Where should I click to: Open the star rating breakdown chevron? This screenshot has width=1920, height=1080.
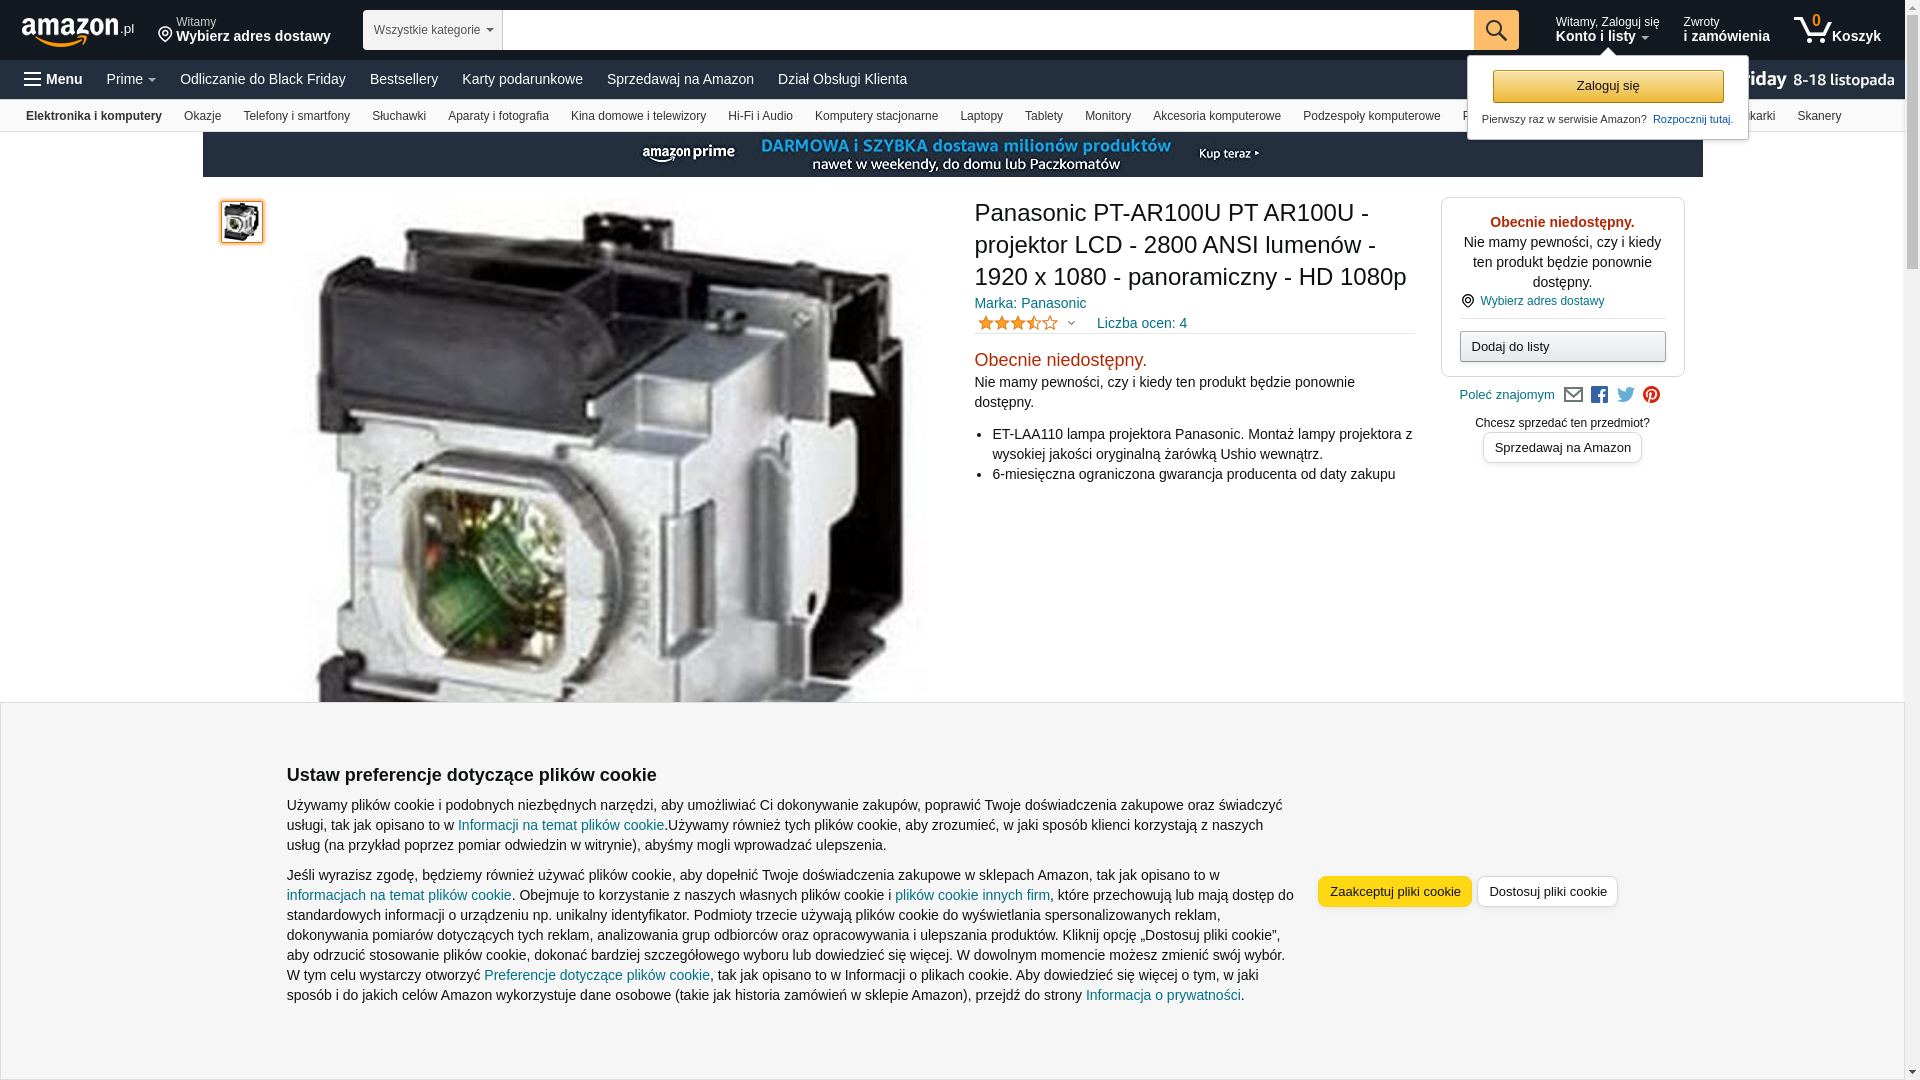(1071, 323)
